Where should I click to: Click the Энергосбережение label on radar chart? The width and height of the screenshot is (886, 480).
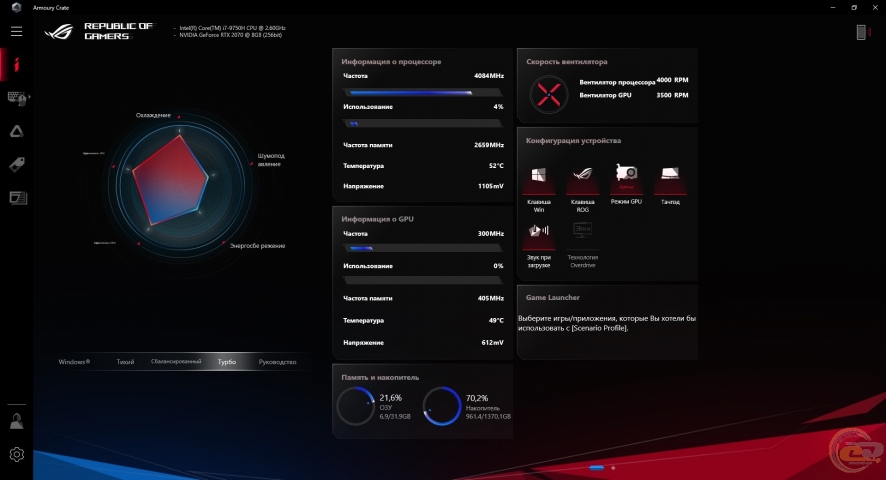[257, 246]
